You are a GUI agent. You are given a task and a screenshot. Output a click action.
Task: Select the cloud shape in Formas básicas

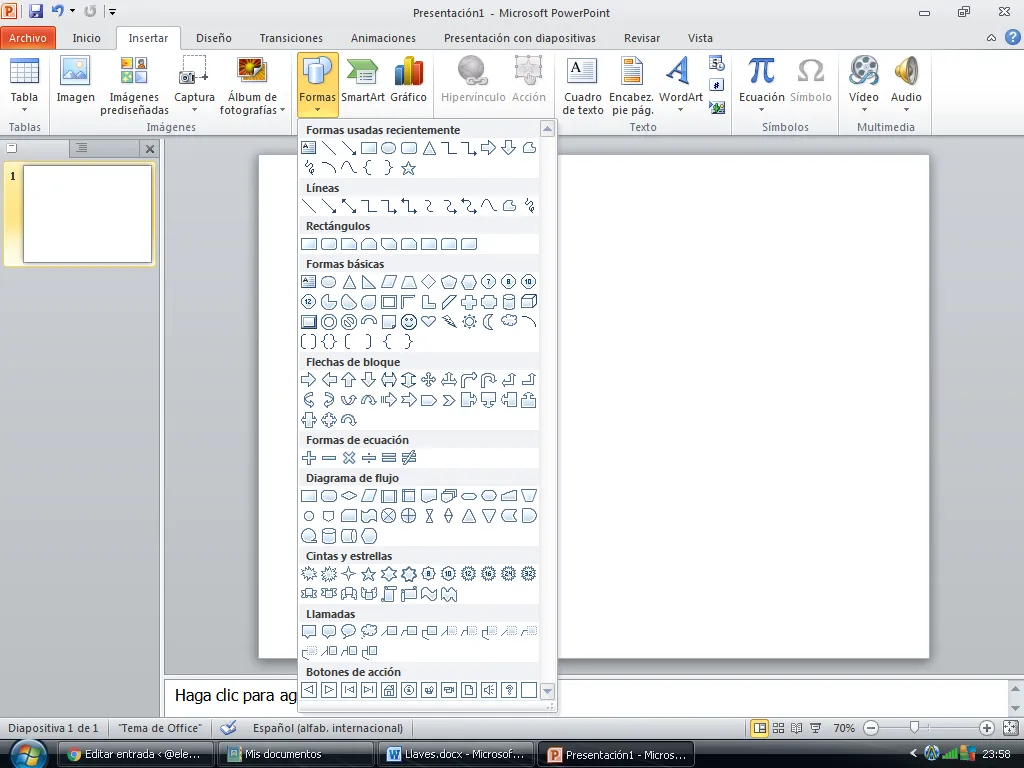pos(509,321)
